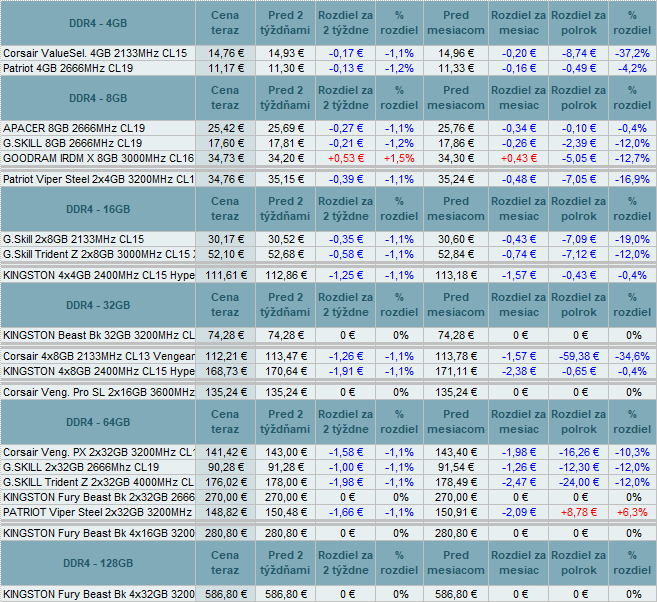Click the red +0,53 € difference value

346,159
